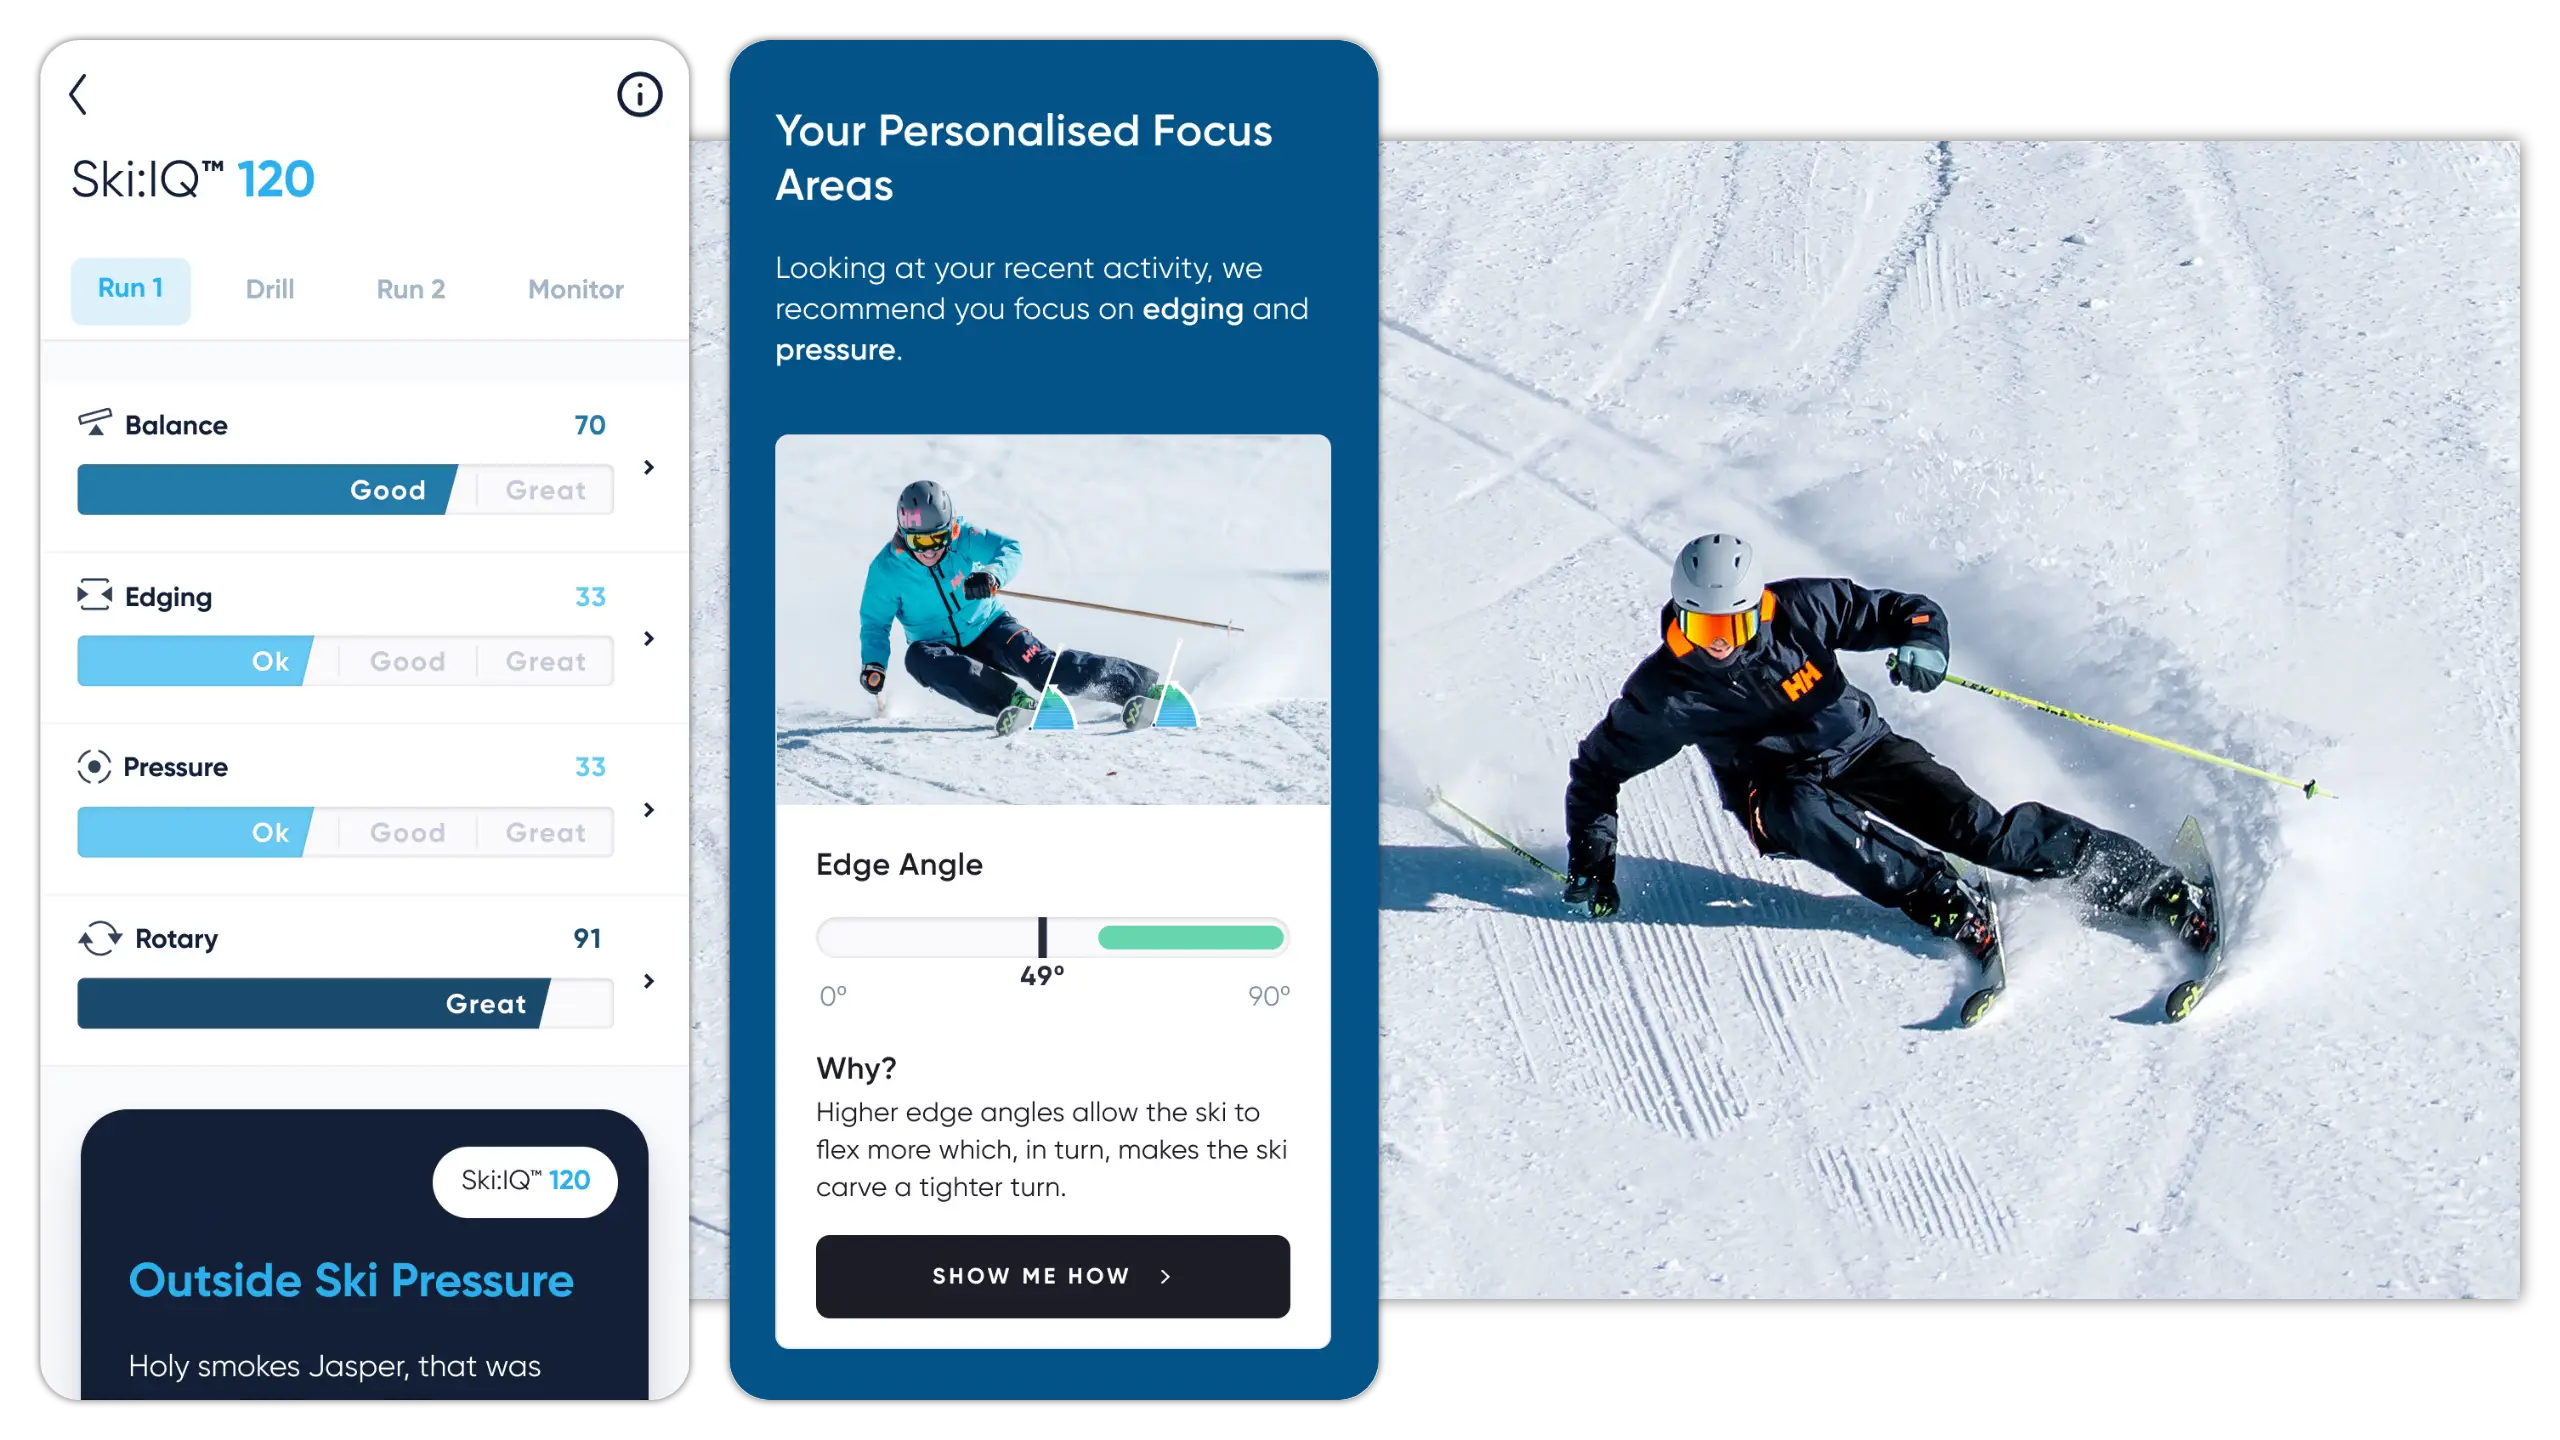The height and width of the screenshot is (1440, 2560).
Task: Tap the Balance seesaw icon
Action: [95, 422]
